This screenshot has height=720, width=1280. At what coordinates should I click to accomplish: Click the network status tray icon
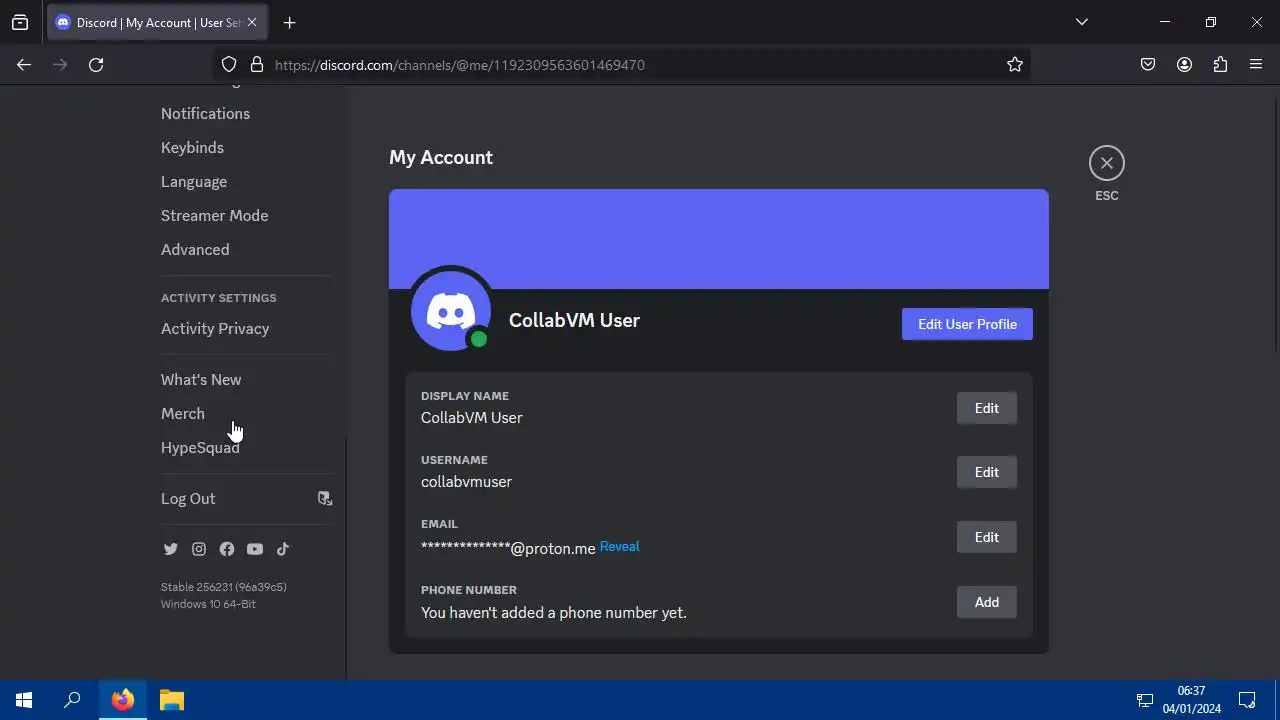point(1145,700)
